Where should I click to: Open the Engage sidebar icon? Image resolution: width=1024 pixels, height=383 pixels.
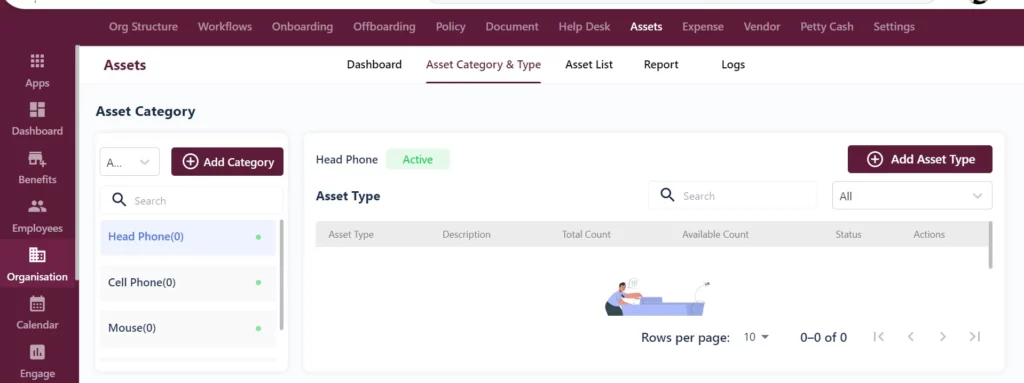37,352
